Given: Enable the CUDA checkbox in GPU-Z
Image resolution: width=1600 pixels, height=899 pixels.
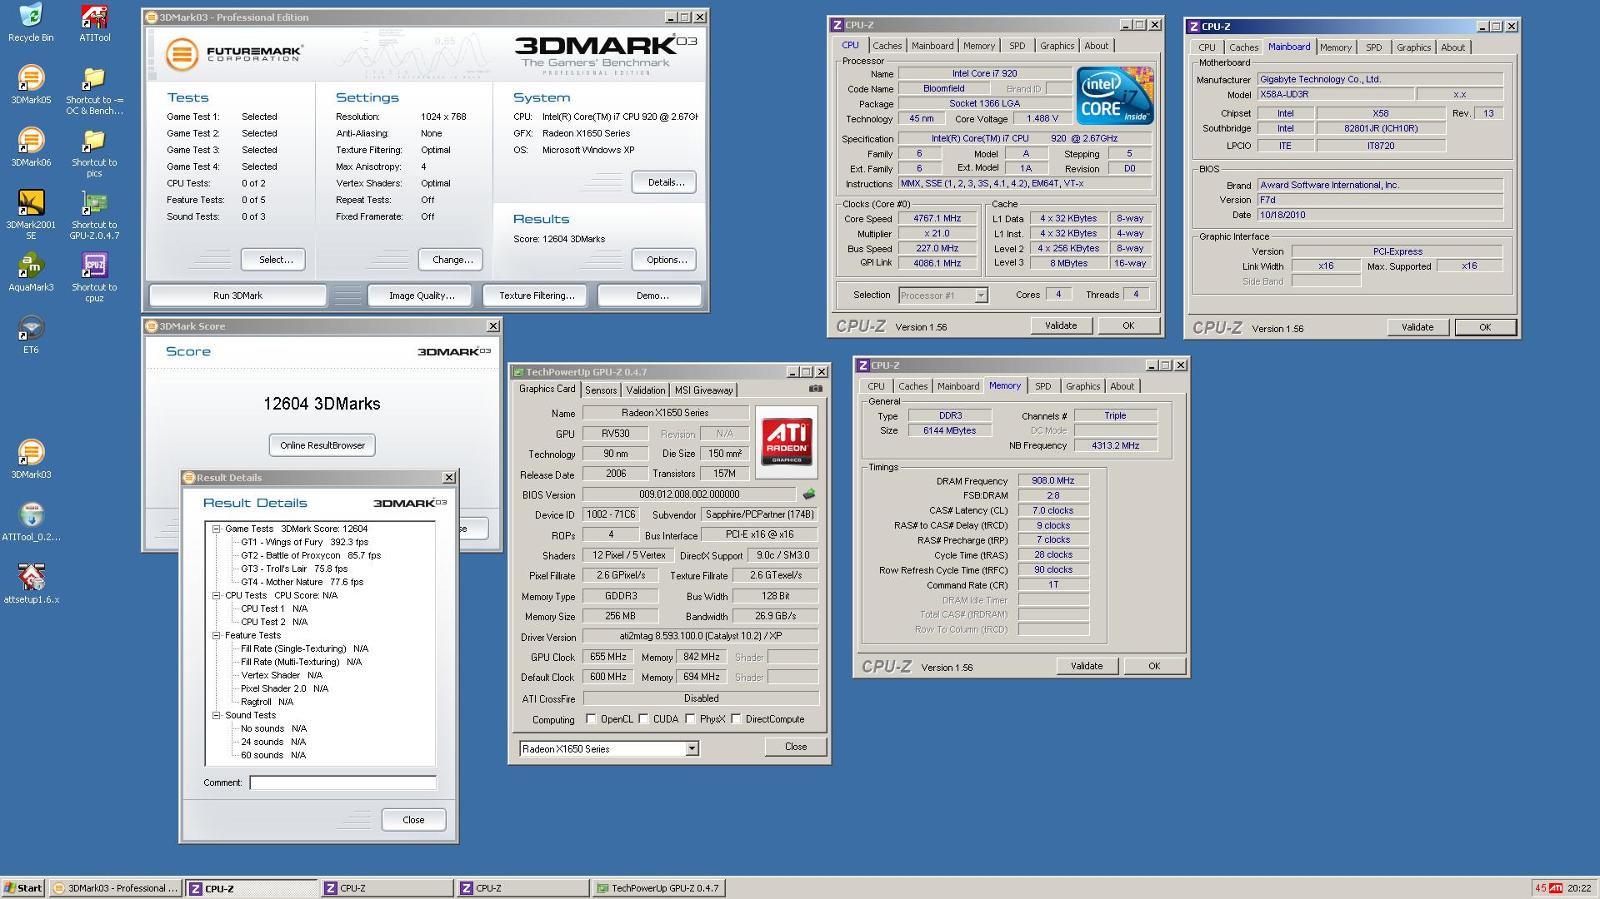Looking at the screenshot, I should pos(643,719).
